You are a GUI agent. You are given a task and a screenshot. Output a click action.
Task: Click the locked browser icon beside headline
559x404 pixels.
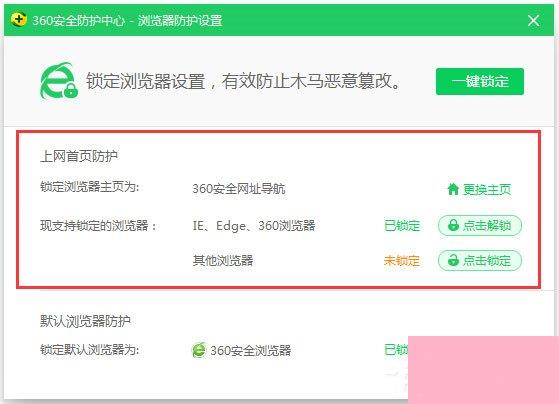click(x=58, y=81)
